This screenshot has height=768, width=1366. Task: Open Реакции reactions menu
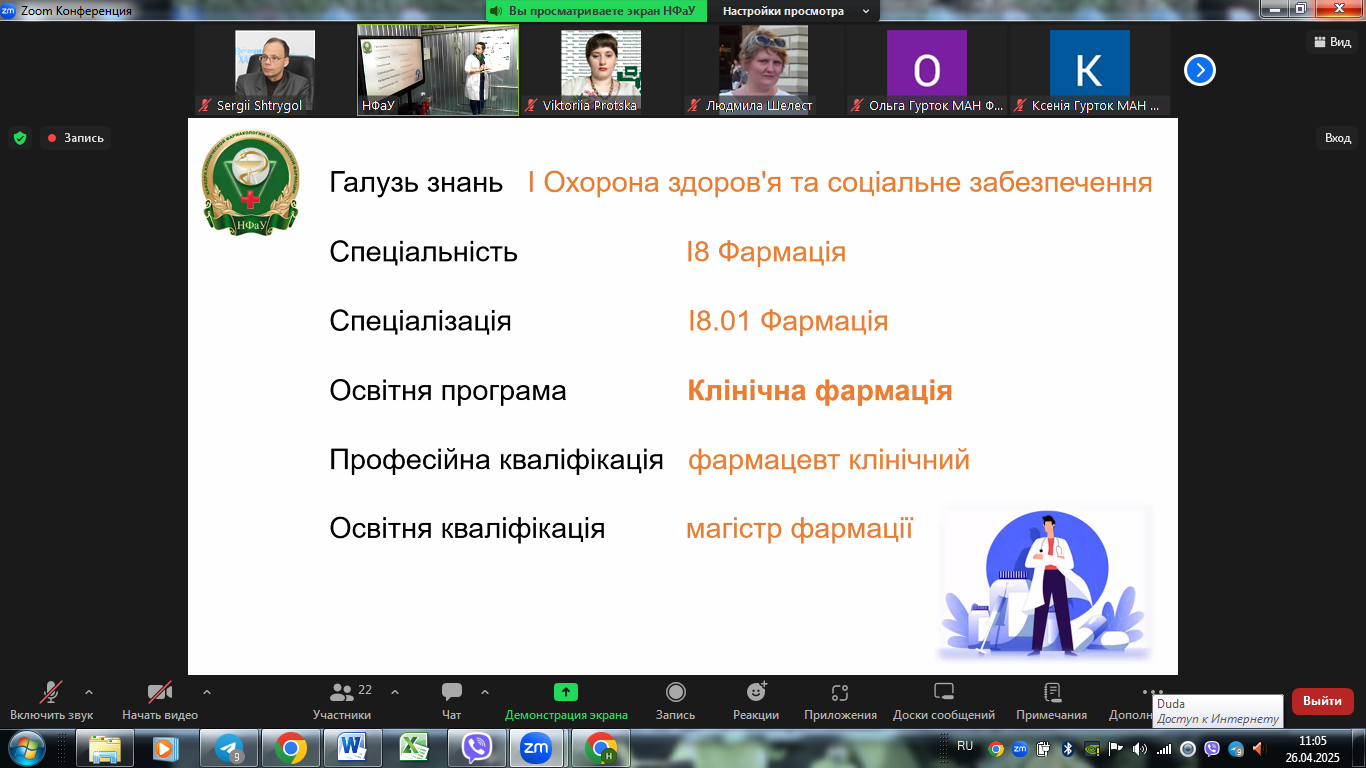[x=756, y=701]
